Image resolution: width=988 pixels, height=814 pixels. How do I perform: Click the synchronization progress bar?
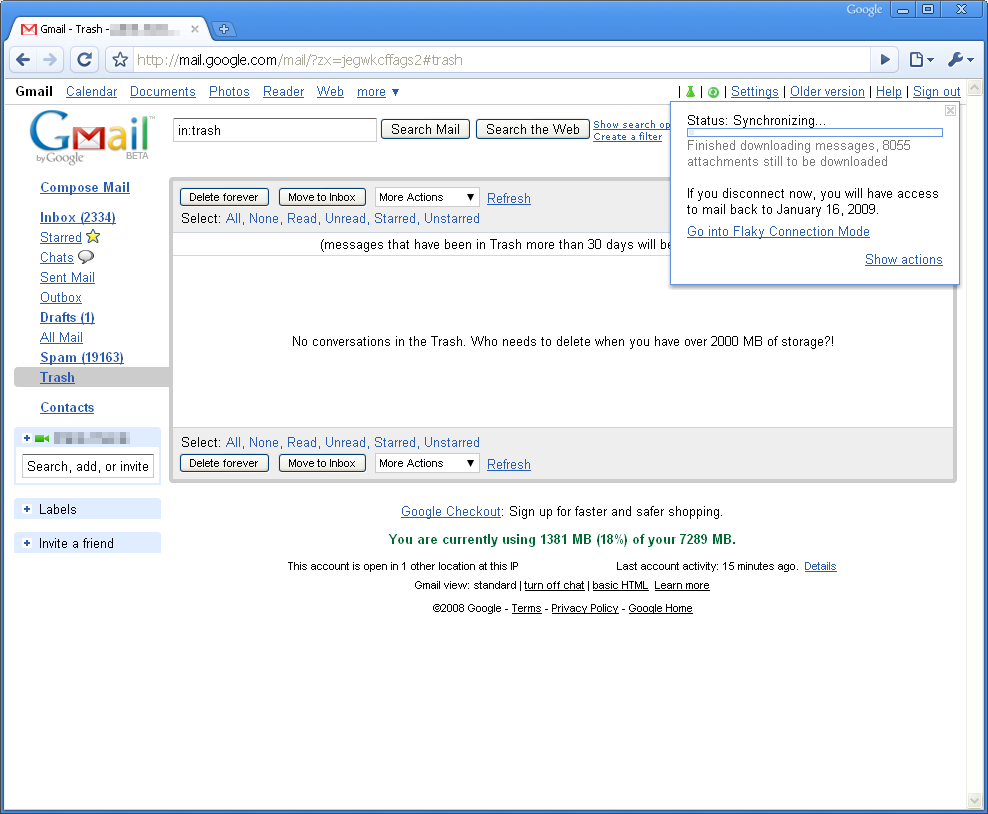point(815,133)
